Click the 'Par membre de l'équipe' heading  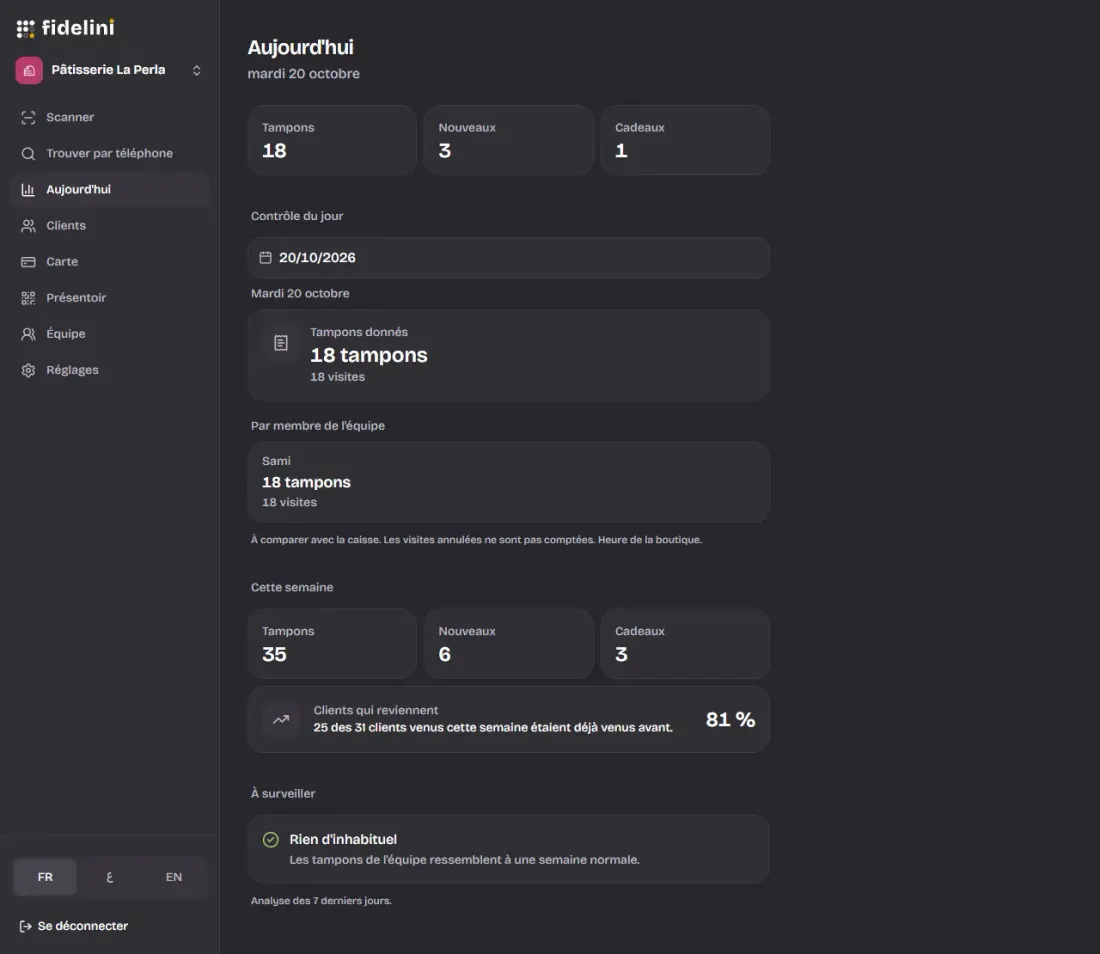pyautogui.click(x=318, y=426)
